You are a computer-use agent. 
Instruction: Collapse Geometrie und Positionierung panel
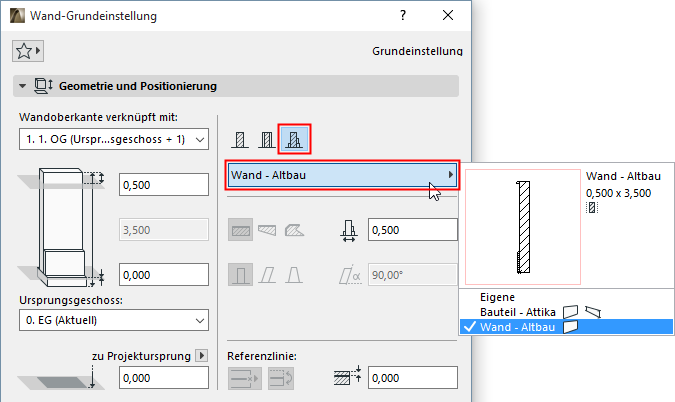pyautogui.click(x=23, y=86)
